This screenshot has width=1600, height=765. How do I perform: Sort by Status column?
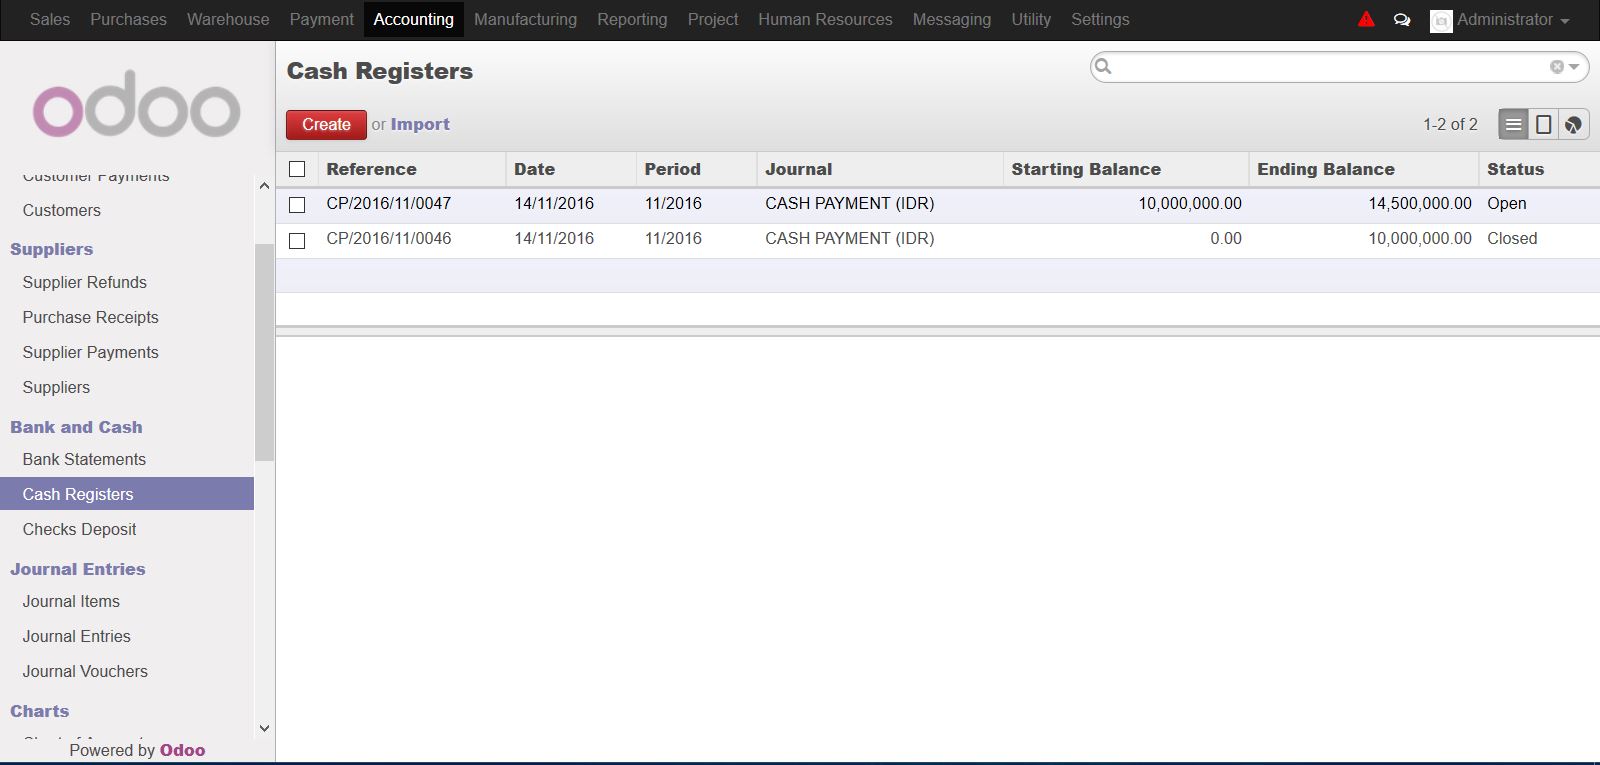(x=1540, y=169)
